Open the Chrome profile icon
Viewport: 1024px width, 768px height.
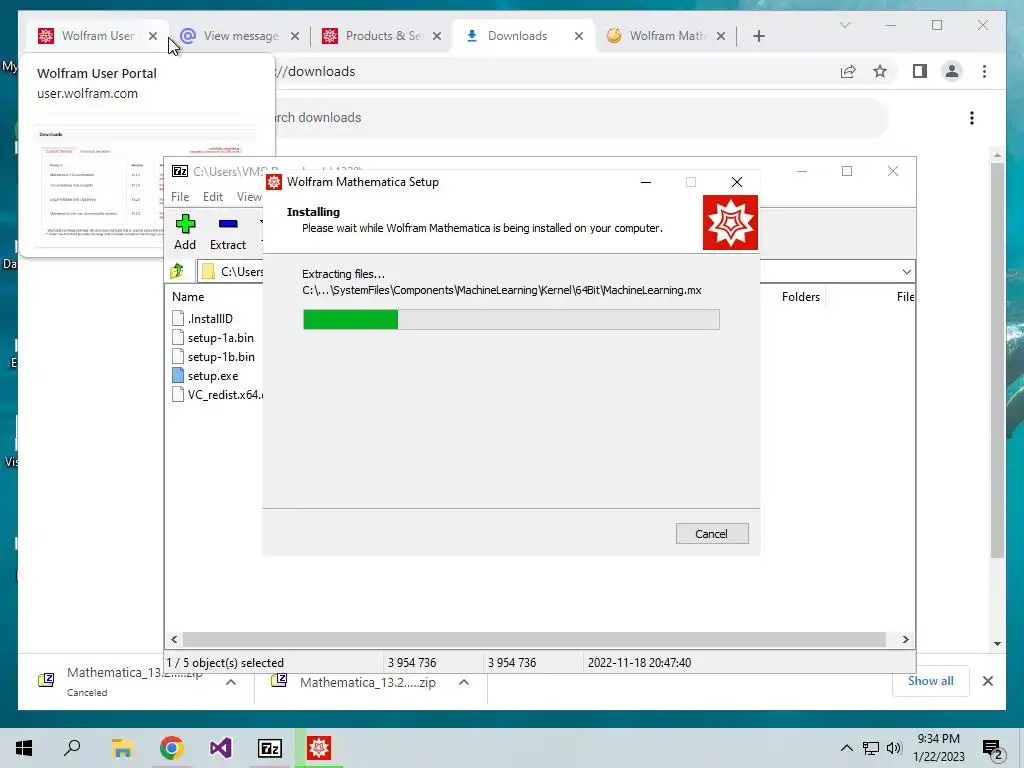coord(952,71)
